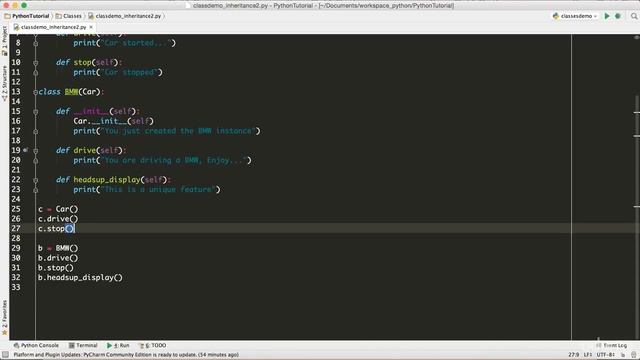Collapse def drive fold marker on line 19
Image resolution: width=640 pixels, height=360 pixels.
point(36,151)
